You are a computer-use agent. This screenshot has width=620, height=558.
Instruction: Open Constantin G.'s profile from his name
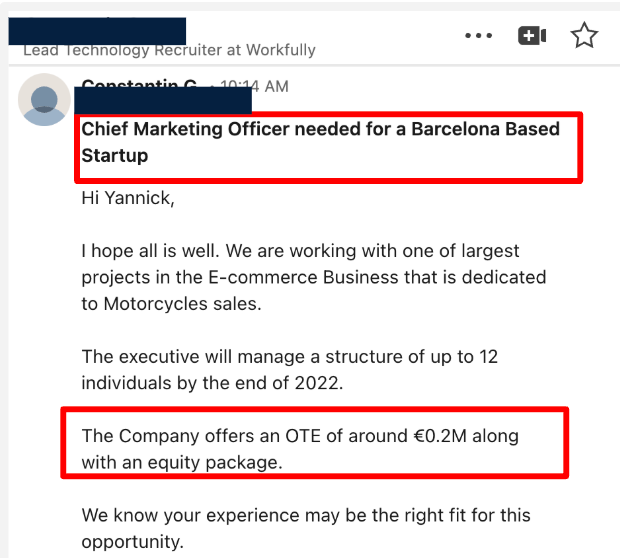140,84
